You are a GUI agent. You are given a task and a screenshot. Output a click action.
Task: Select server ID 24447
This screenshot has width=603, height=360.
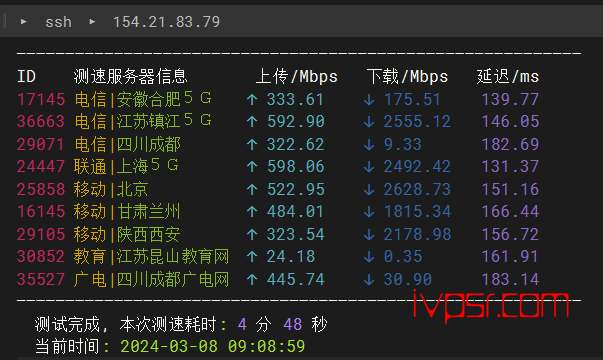click(x=41, y=166)
